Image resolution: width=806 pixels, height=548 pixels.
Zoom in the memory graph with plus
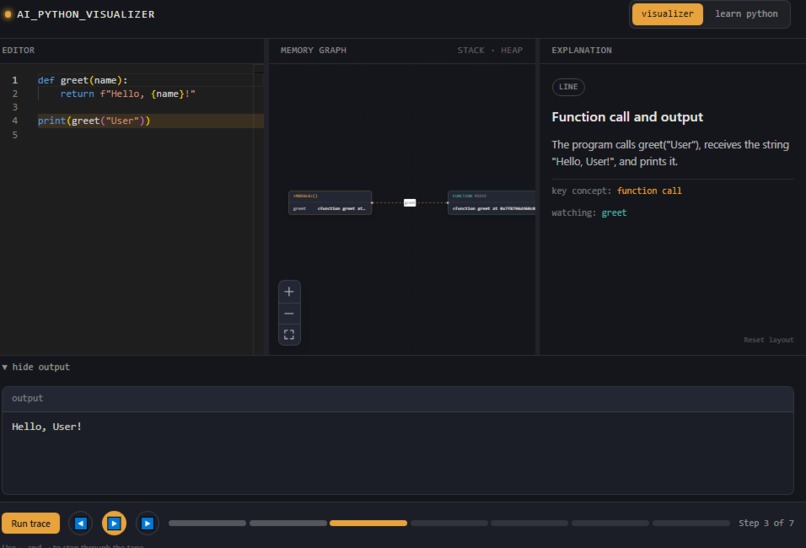coord(289,291)
